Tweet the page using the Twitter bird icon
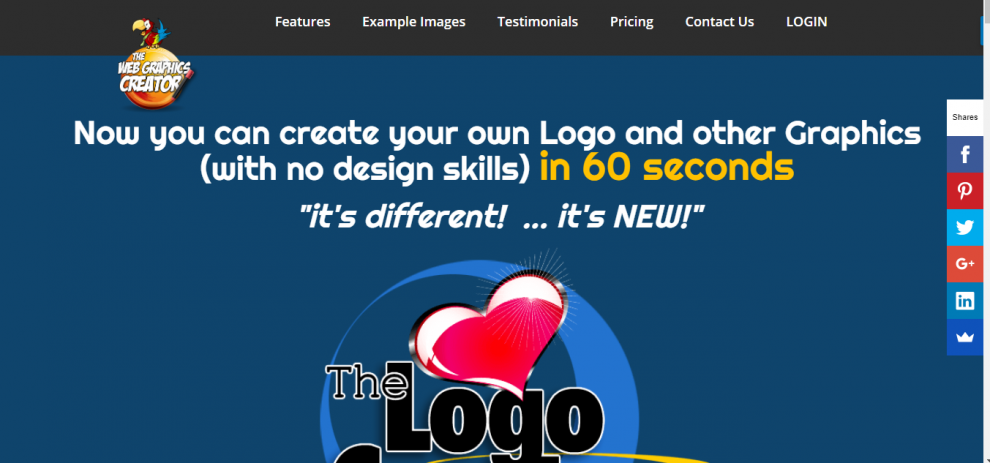 click(x=965, y=227)
